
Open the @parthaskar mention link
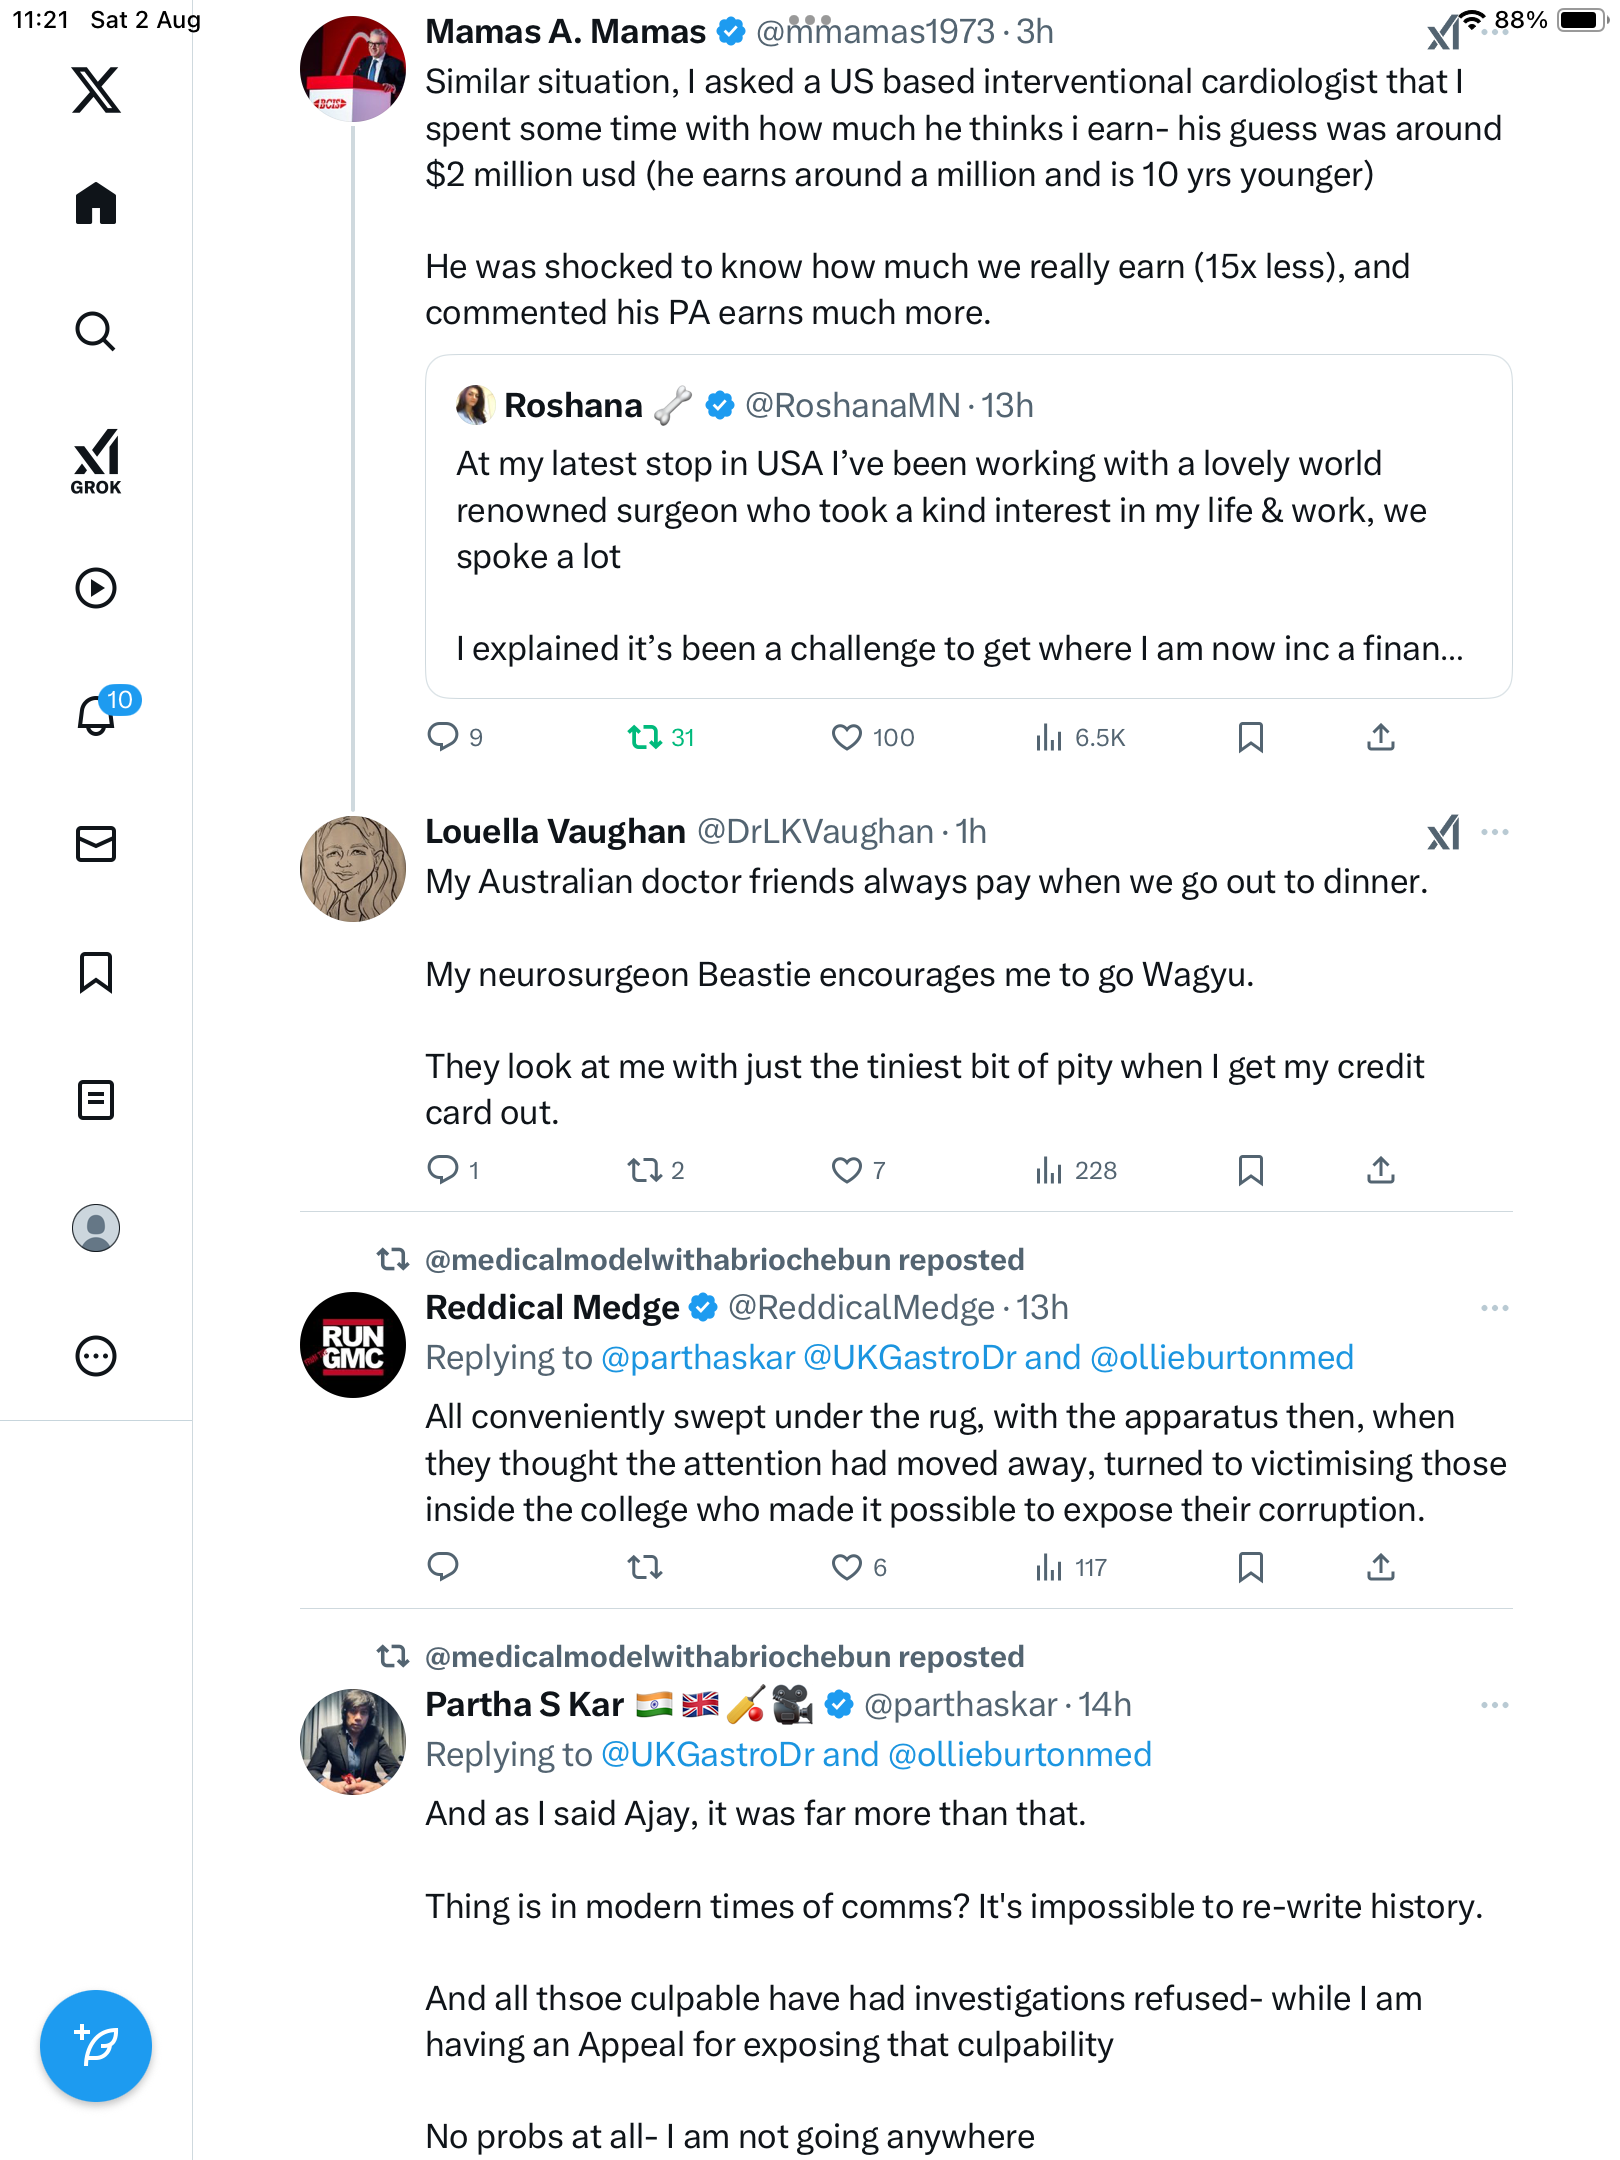click(698, 1358)
